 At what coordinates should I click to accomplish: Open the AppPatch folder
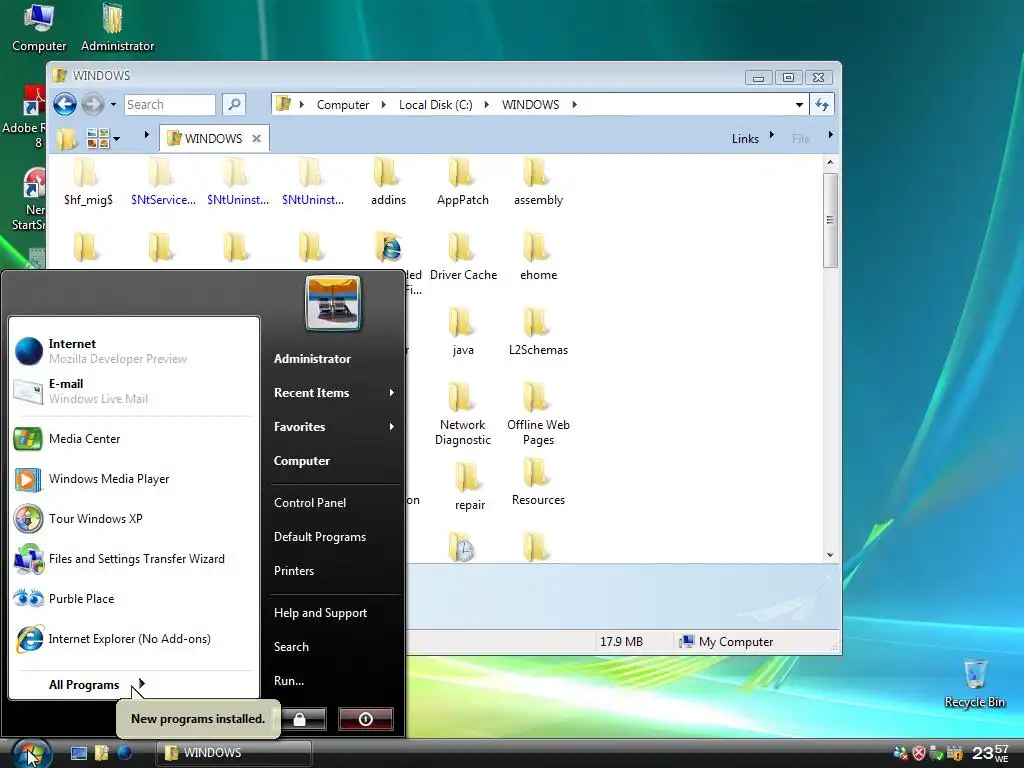[x=462, y=182]
